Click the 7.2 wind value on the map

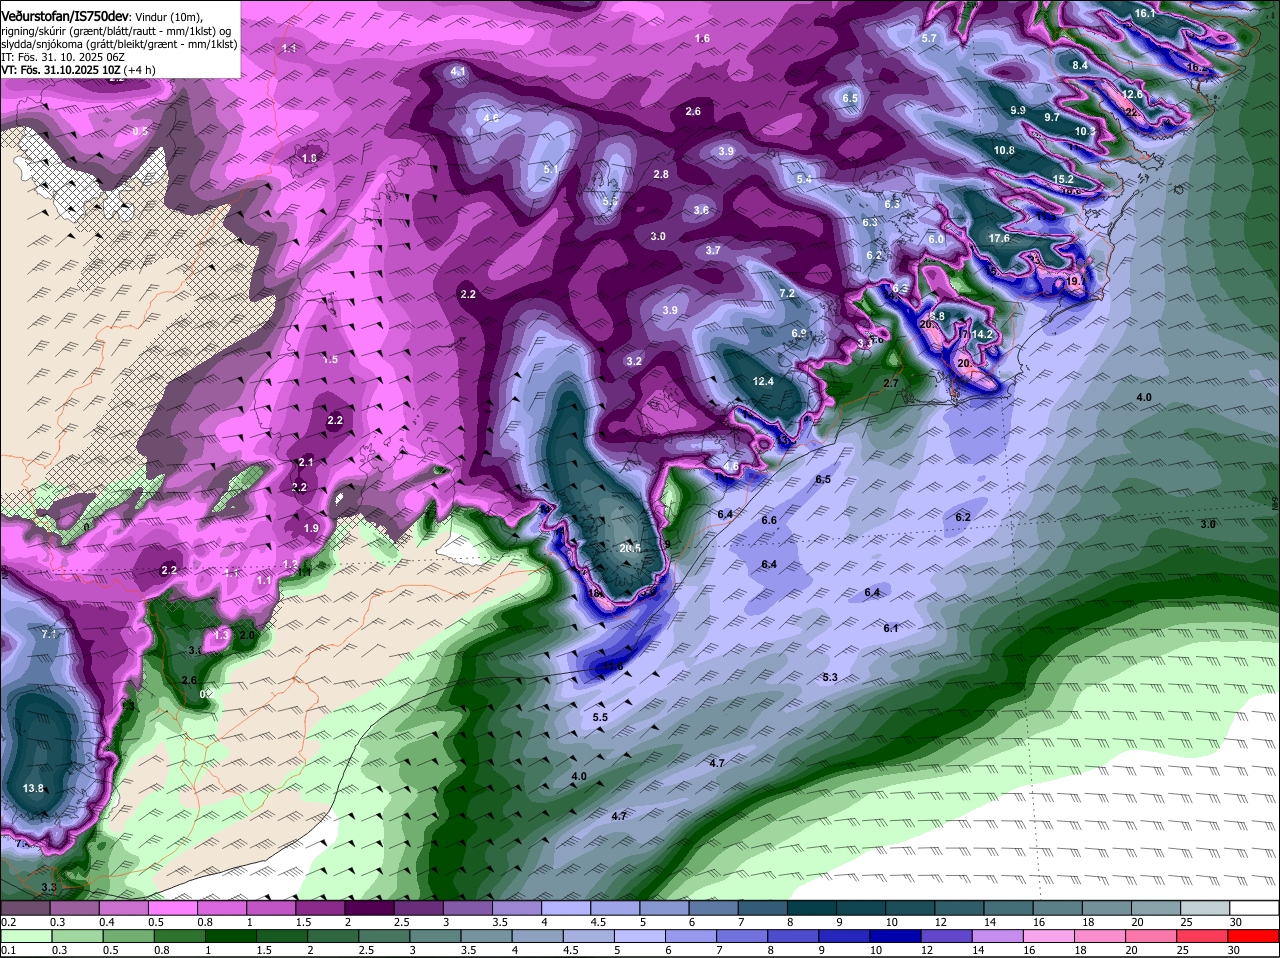786,293
